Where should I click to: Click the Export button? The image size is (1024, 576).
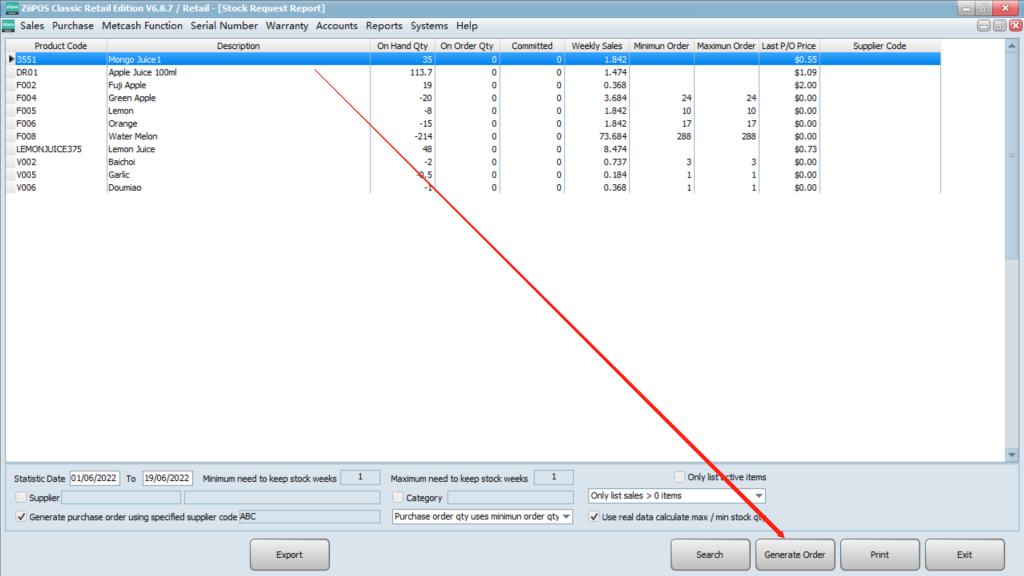[289, 554]
